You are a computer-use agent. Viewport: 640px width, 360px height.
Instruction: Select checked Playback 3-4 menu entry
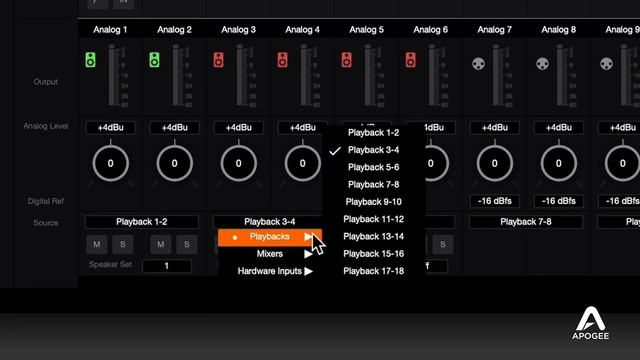(x=373, y=150)
